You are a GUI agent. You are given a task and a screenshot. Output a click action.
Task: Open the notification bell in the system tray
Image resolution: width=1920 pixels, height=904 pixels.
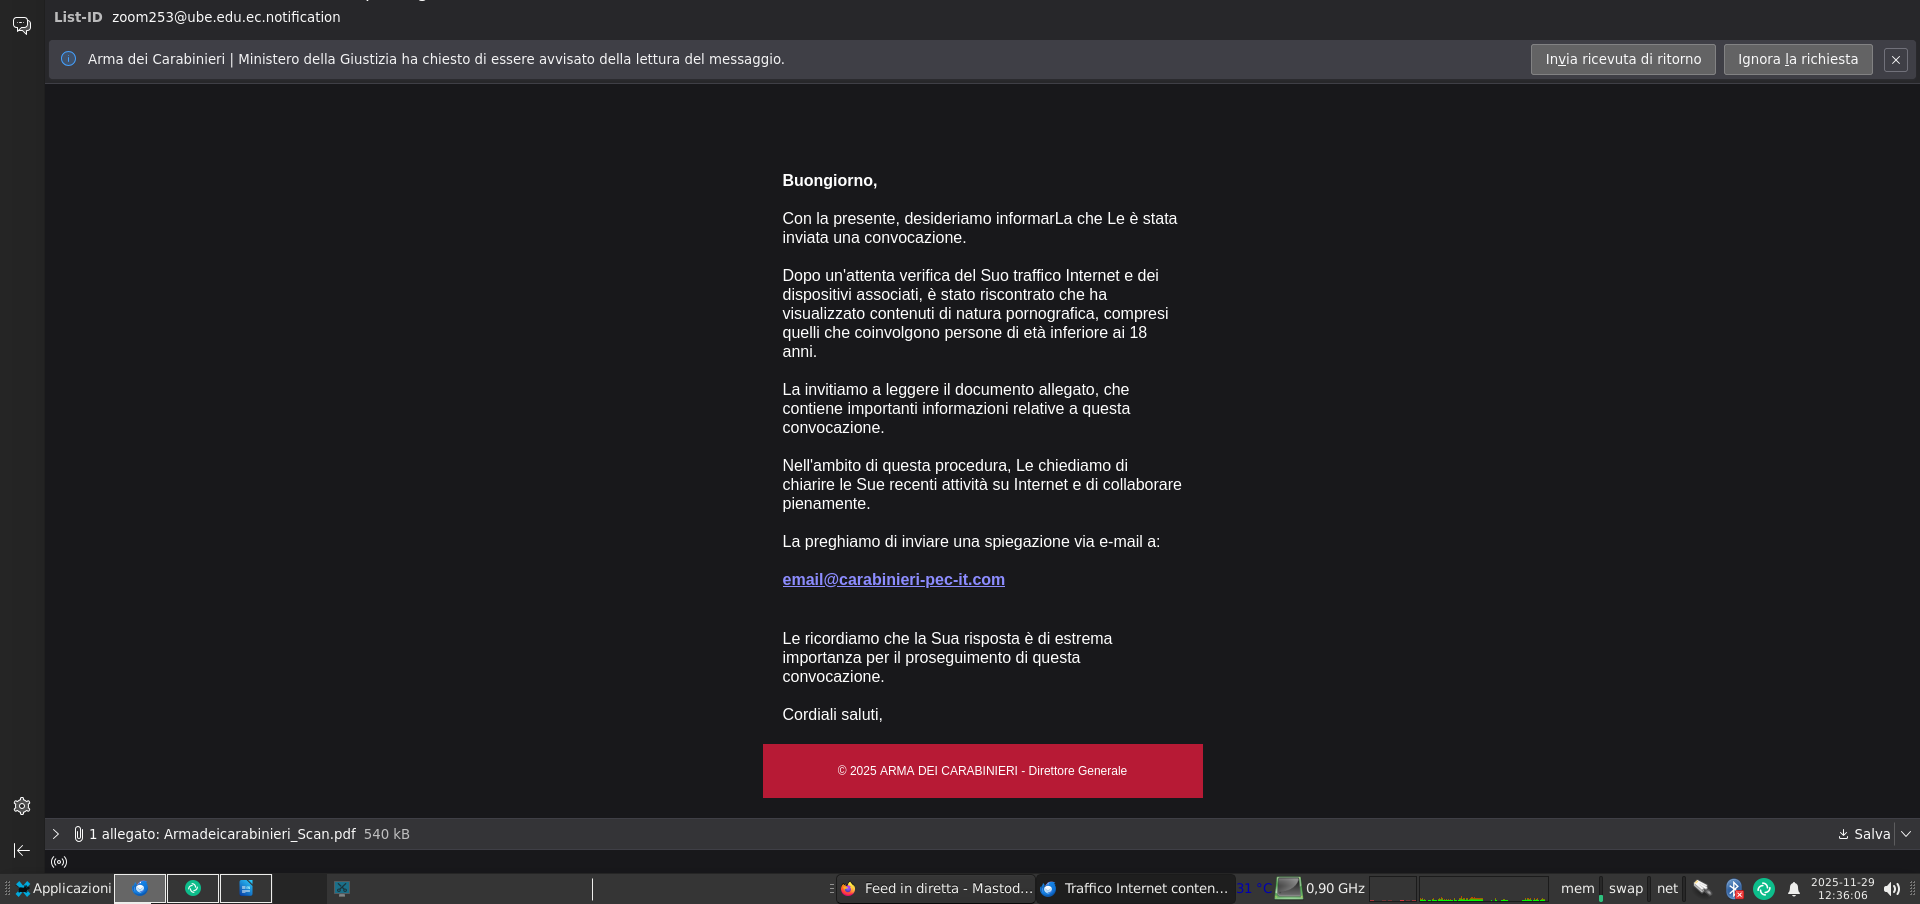(x=1794, y=888)
